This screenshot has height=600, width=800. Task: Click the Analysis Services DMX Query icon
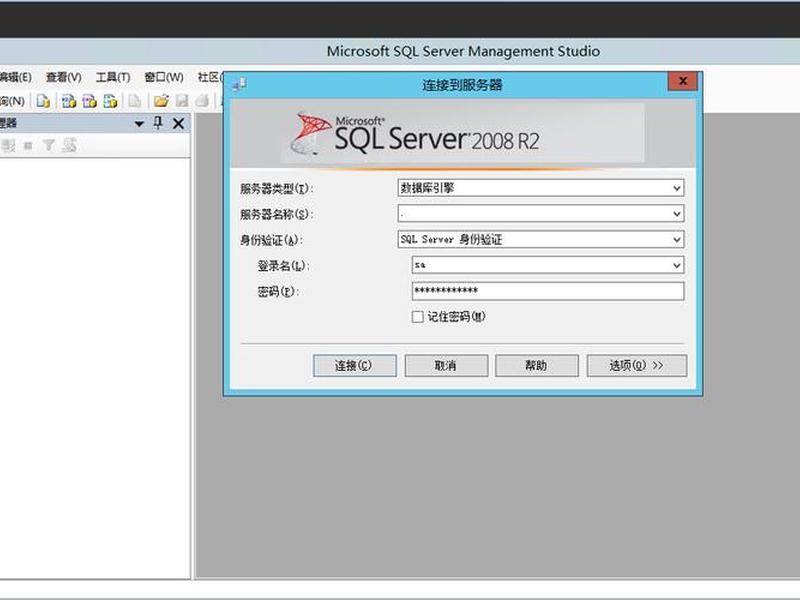pos(89,101)
